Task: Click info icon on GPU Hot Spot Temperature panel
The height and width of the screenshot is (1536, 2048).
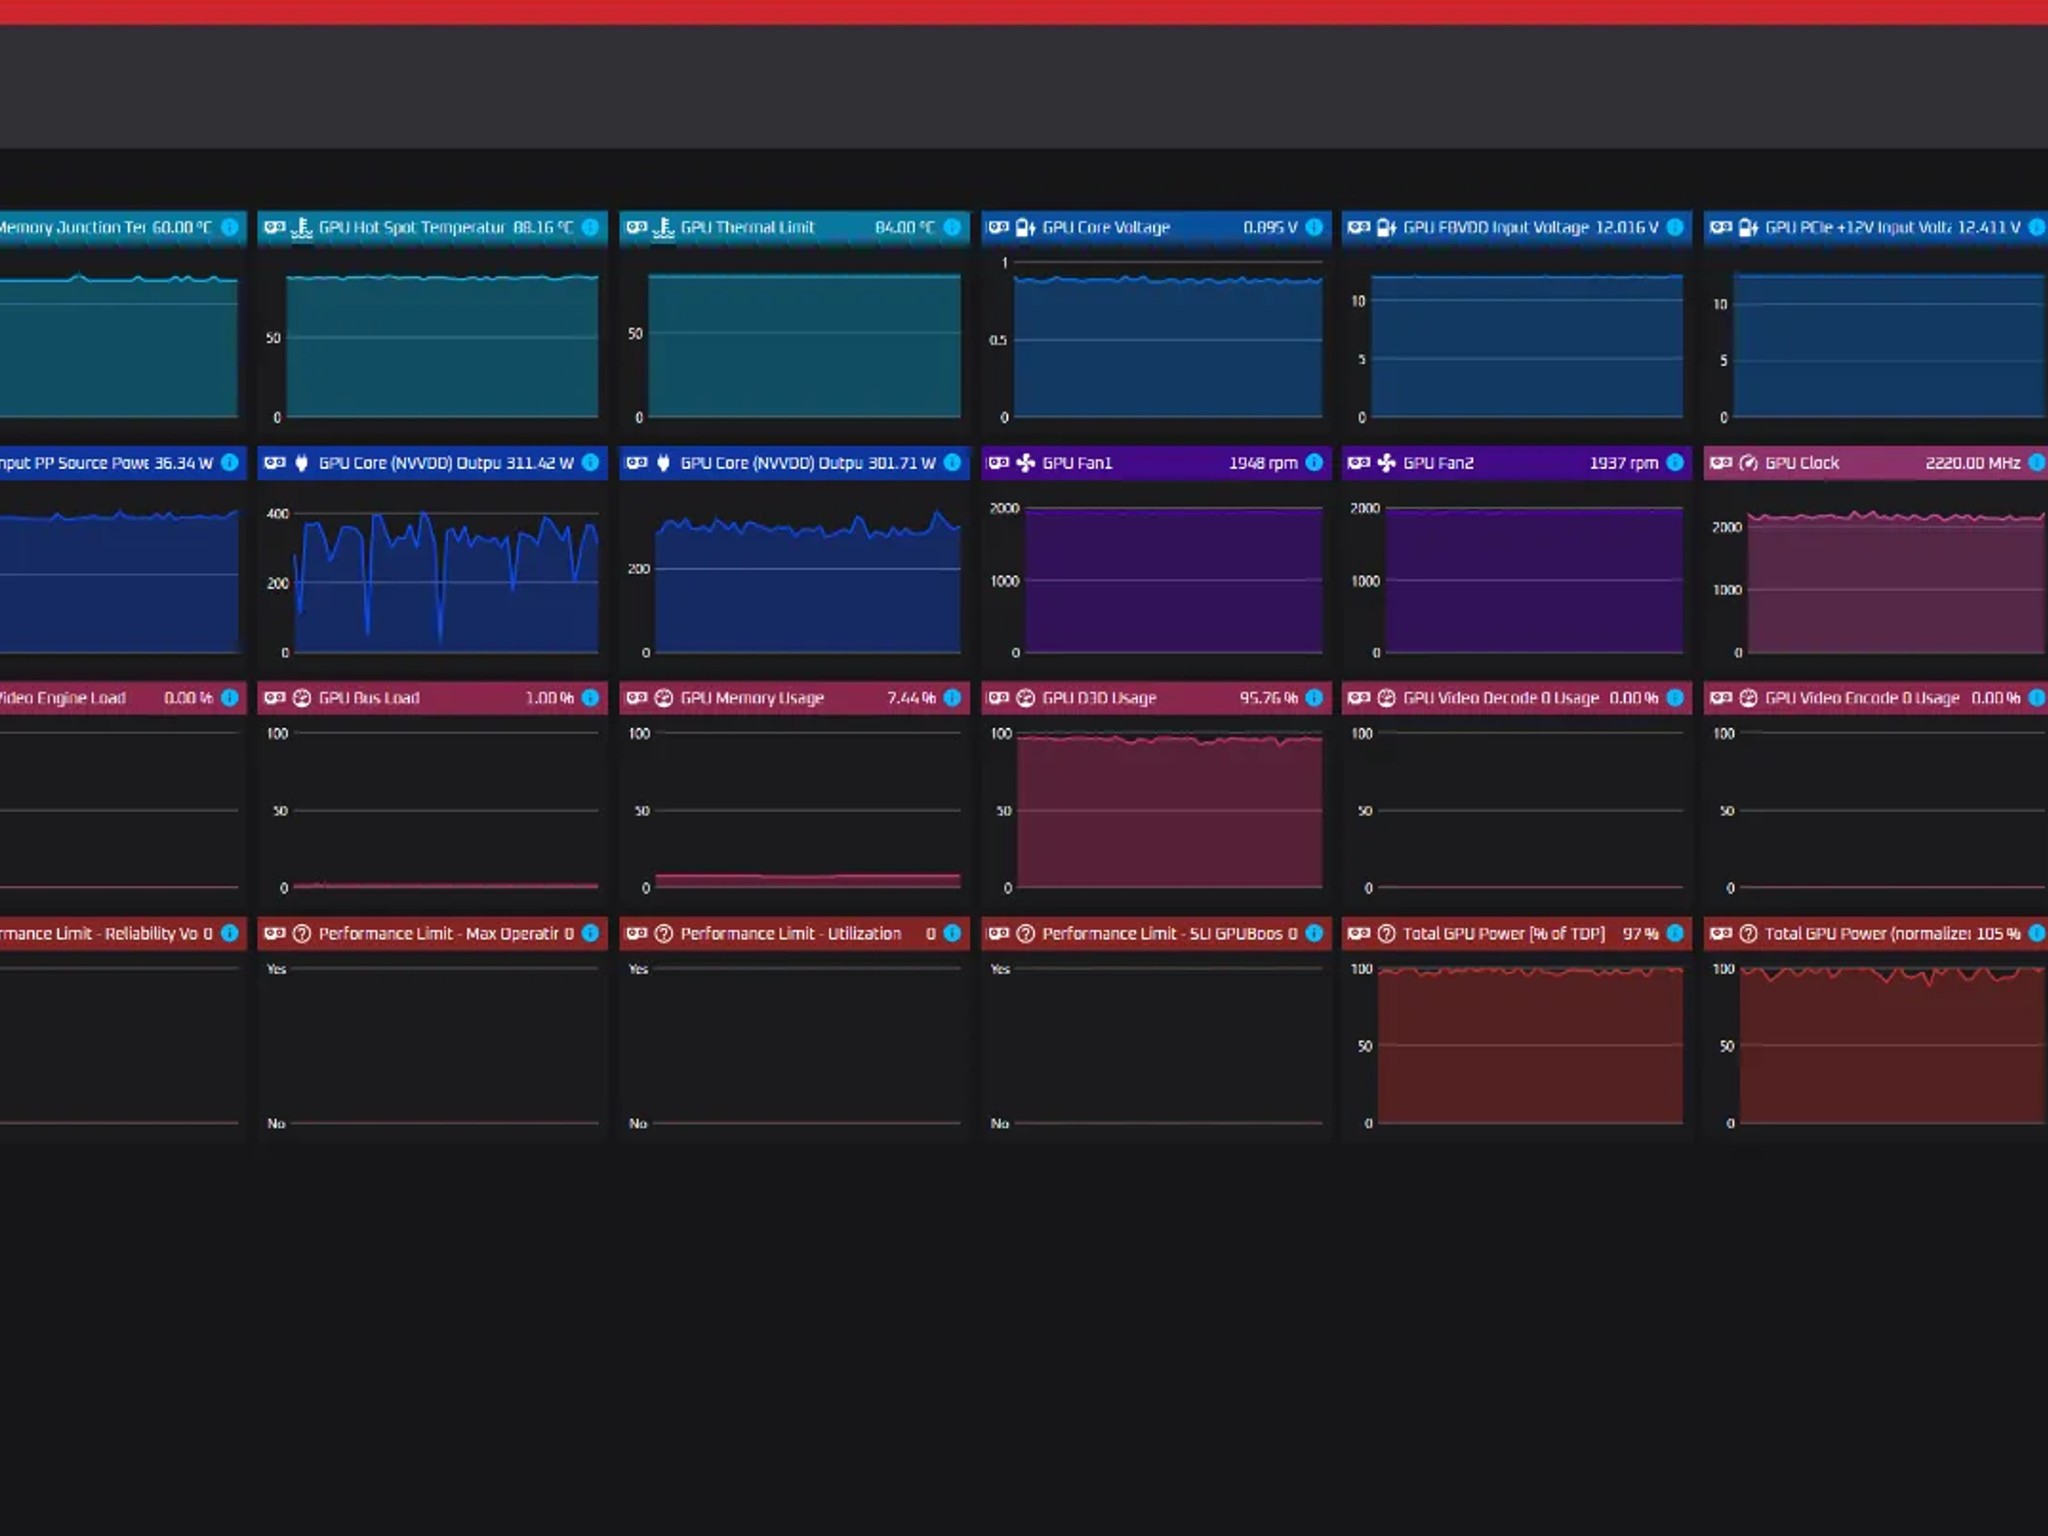Action: 590,227
